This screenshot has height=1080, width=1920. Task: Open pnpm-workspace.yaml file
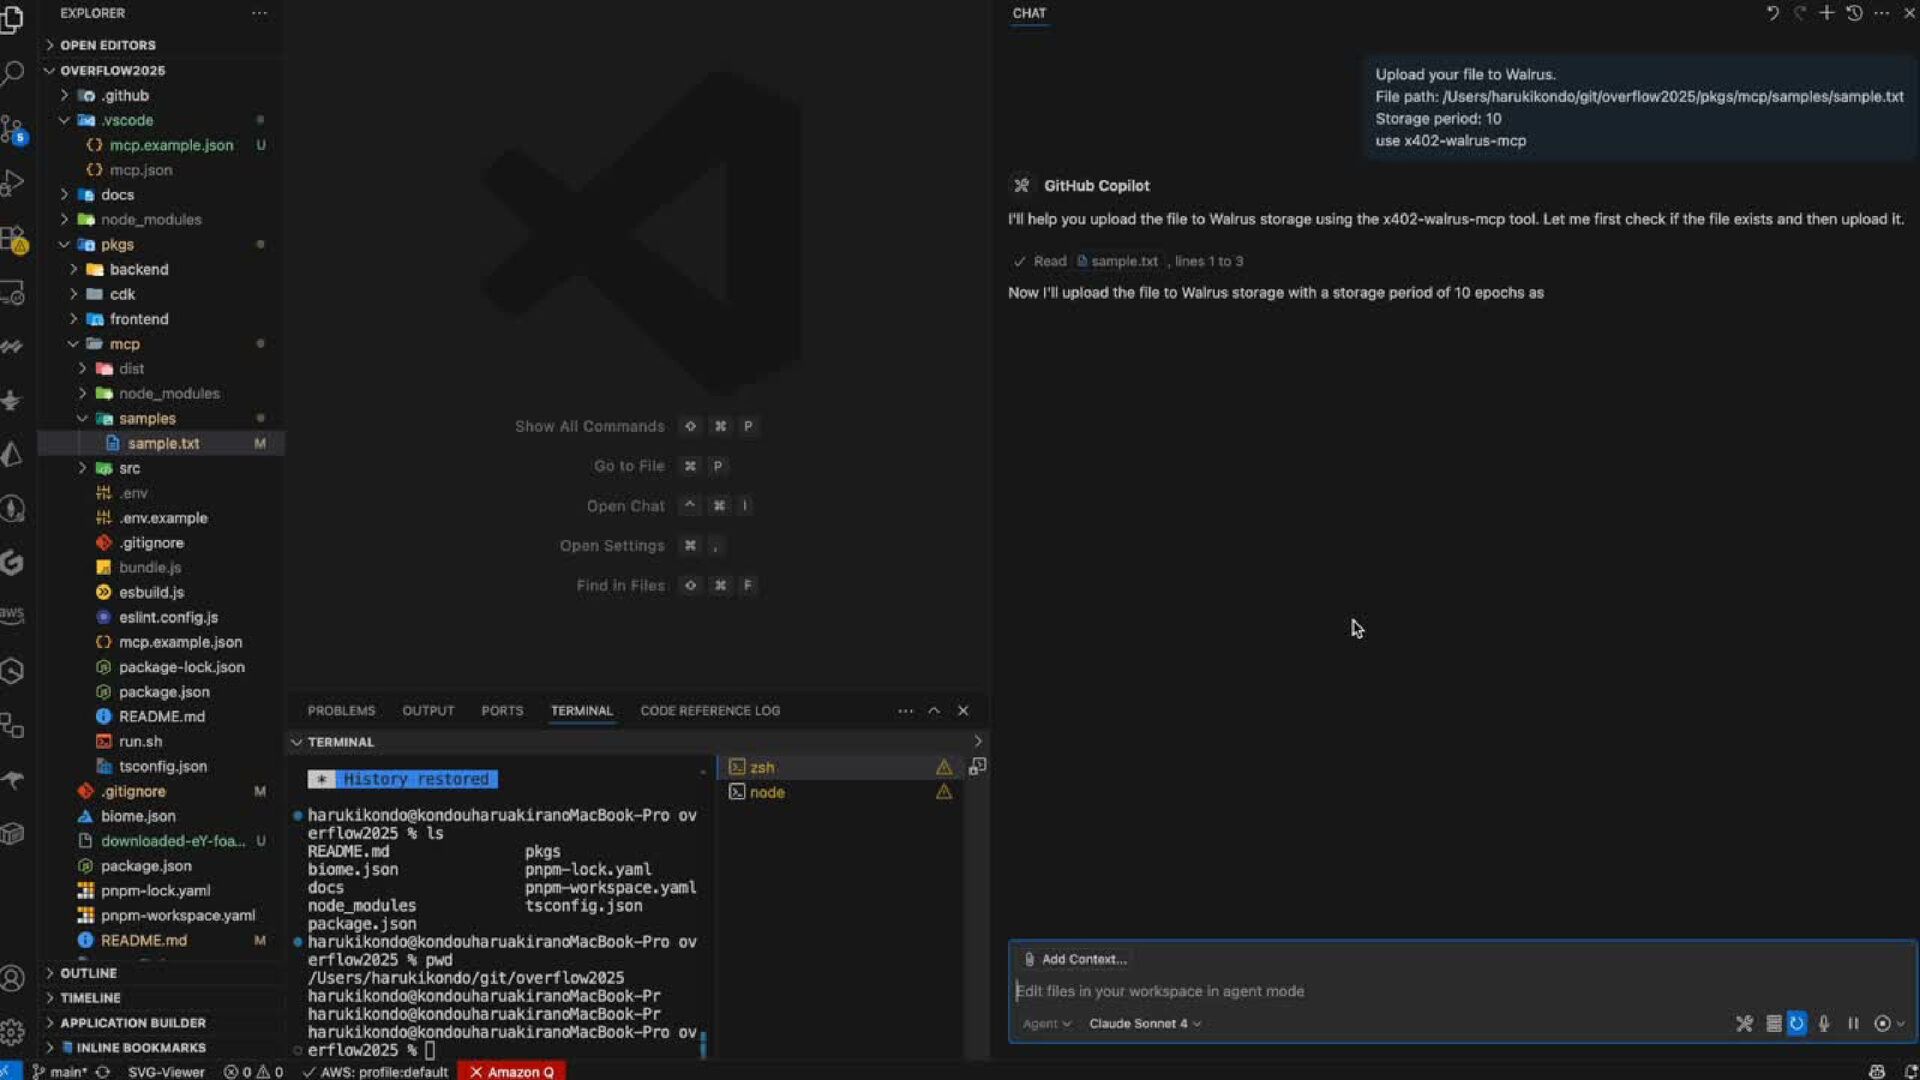pos(160,916)
